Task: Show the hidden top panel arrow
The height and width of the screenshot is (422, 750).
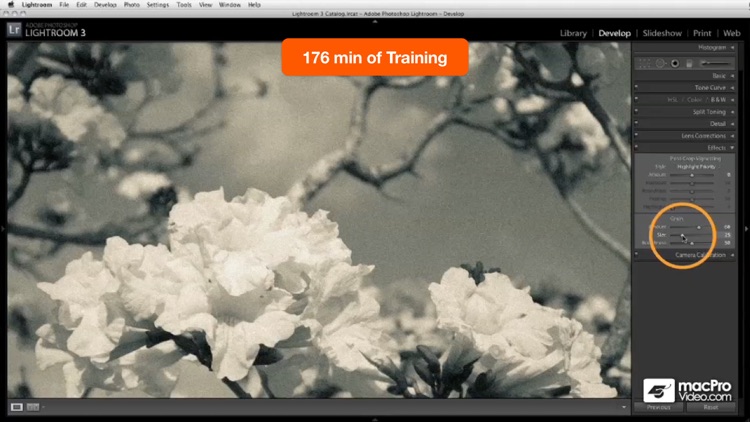Action: (375, 21)
